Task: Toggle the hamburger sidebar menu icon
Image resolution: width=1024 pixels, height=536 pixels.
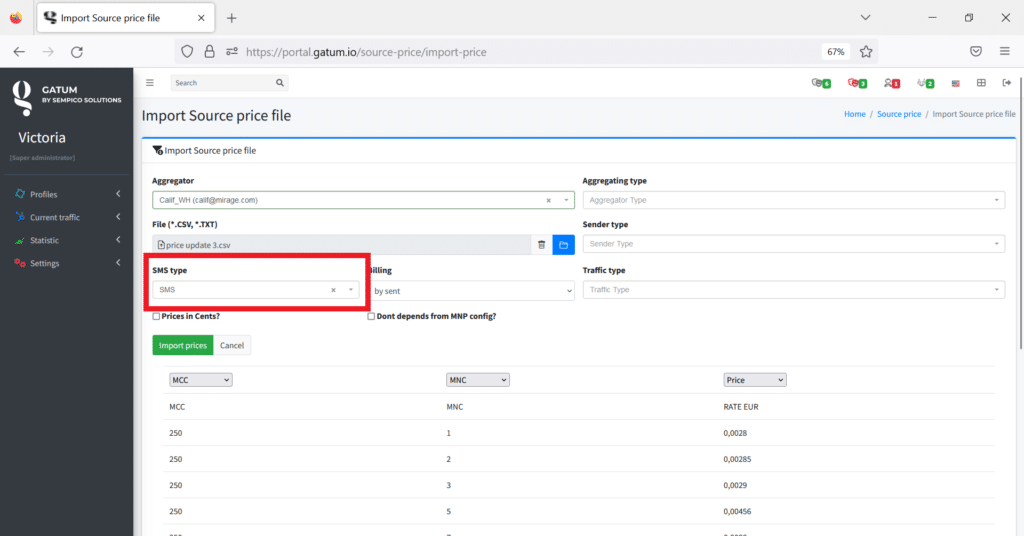Action: coord(150,83)
